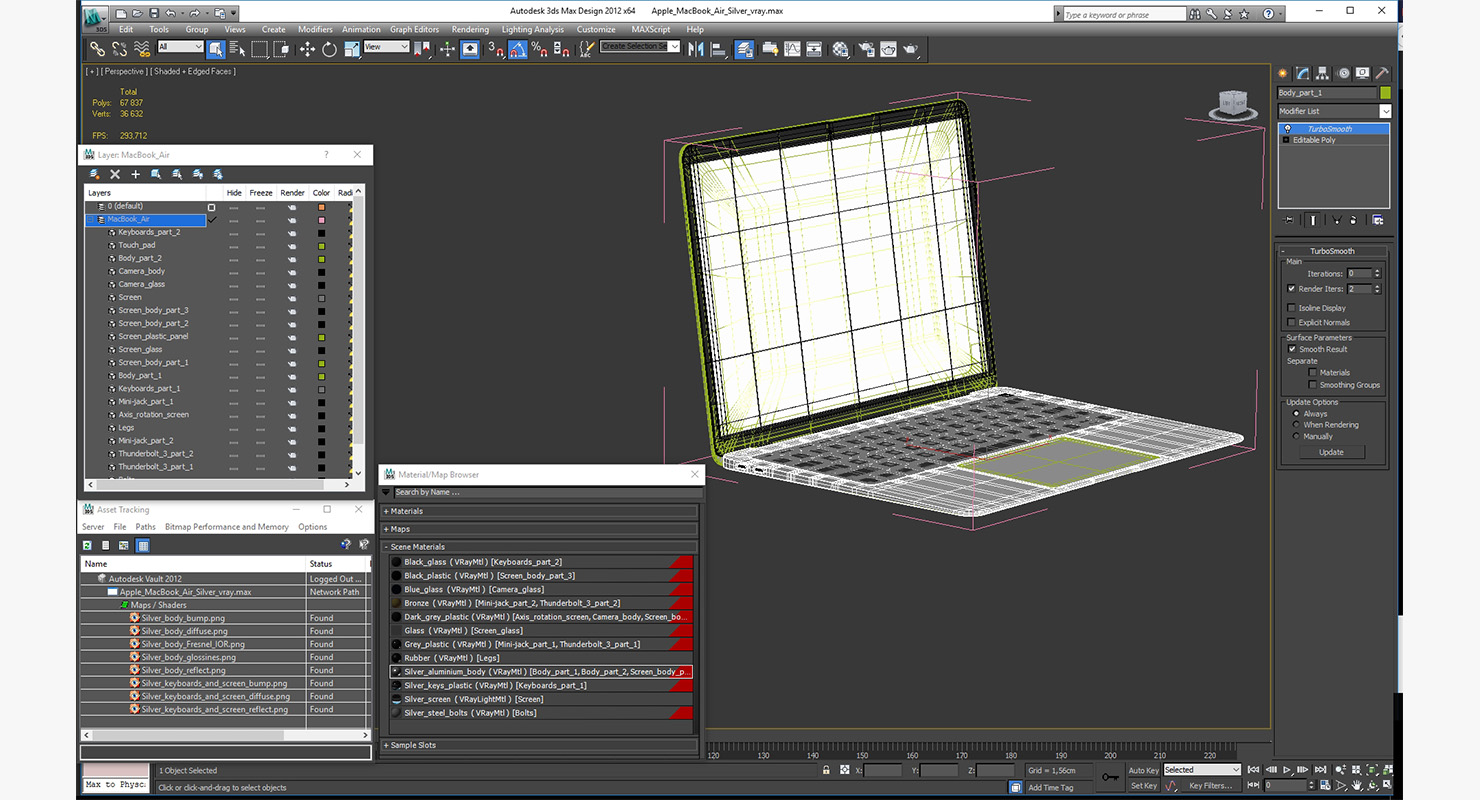This screenshot has height=800, width=1480.
Task: Open the Customize menu
Action: coord(596,29)
